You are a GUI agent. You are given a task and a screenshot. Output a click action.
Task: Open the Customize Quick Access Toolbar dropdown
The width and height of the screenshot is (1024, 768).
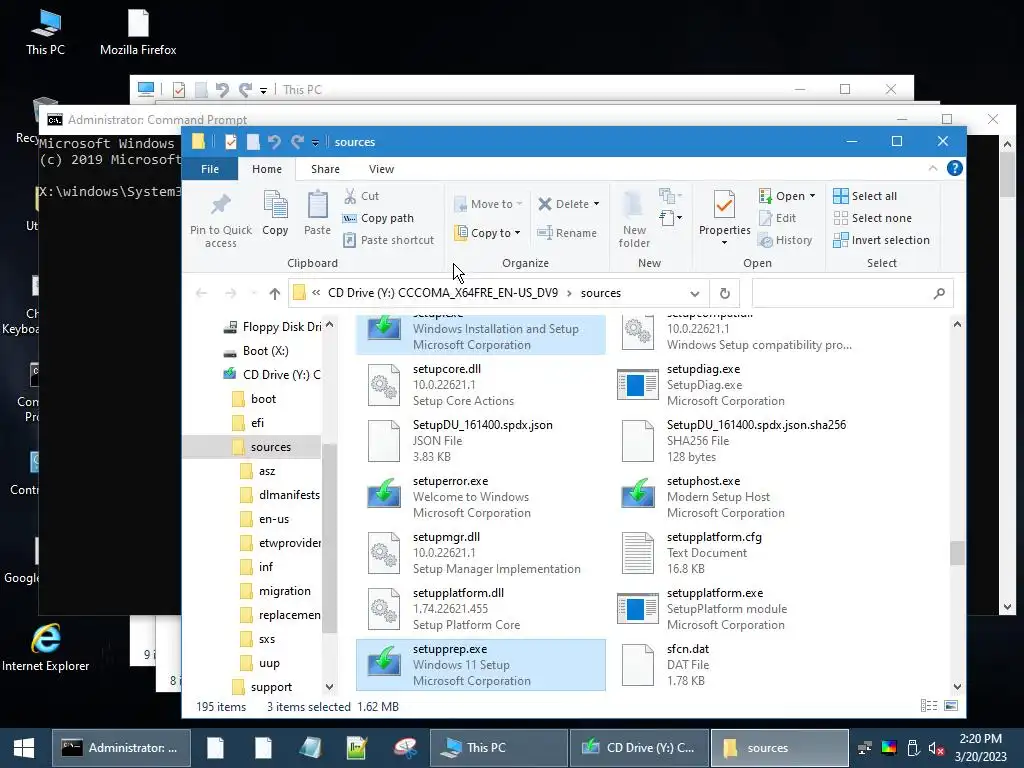(x=315, y=142)
